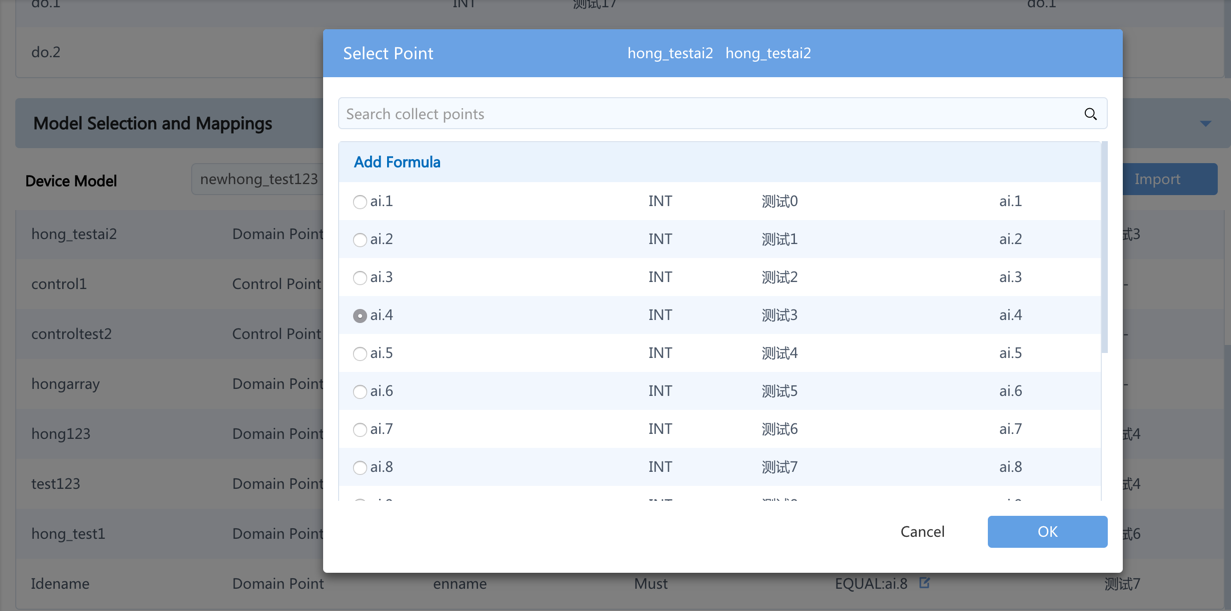
Task: Cancel the Select Point dialog
Action: click(x=922, y=532)
